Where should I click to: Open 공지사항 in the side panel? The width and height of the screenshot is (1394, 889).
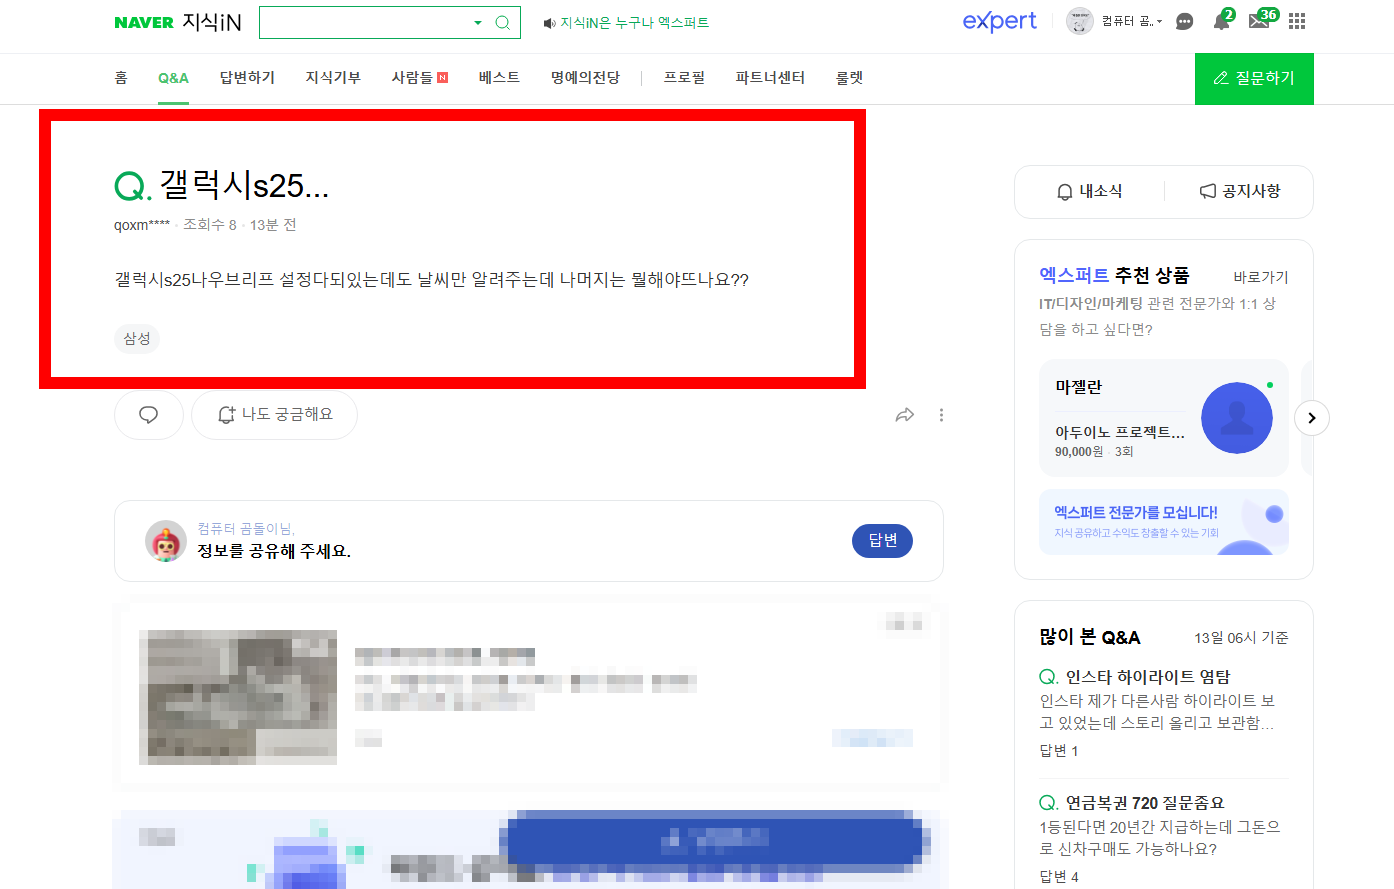(x=1240, y=191)
